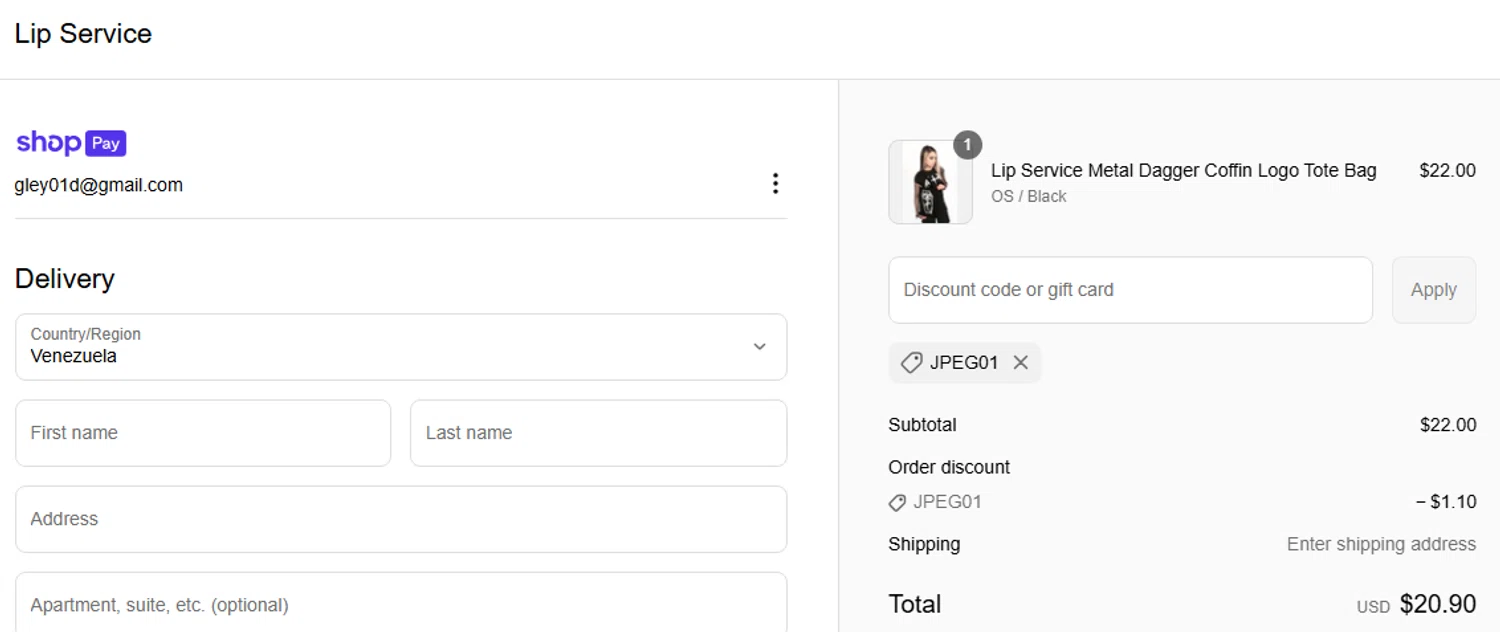
Task: Click the gley01d@gmail.com email text
Action: coord(99,185)
